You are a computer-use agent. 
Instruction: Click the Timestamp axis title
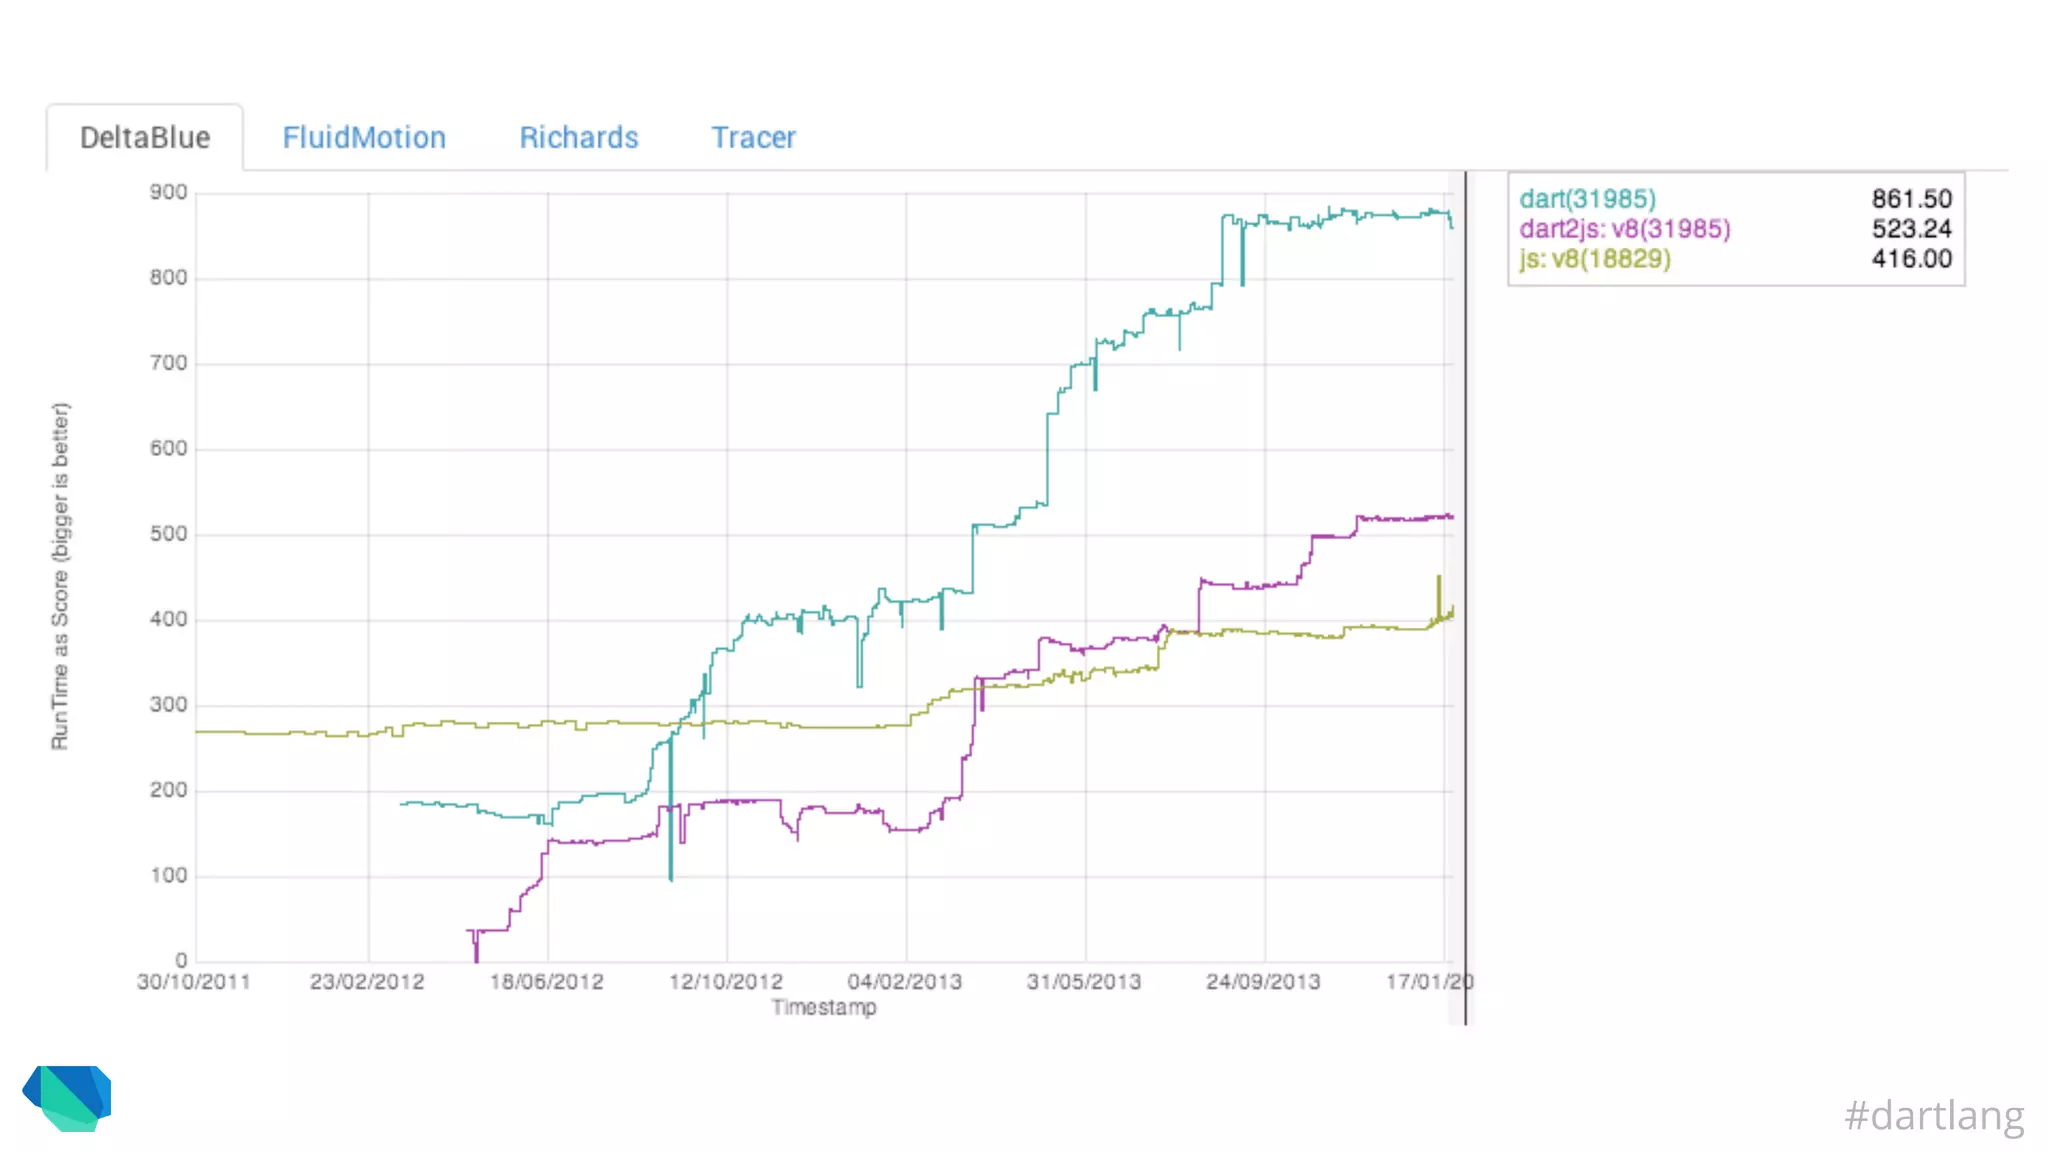coord(823,1008)
